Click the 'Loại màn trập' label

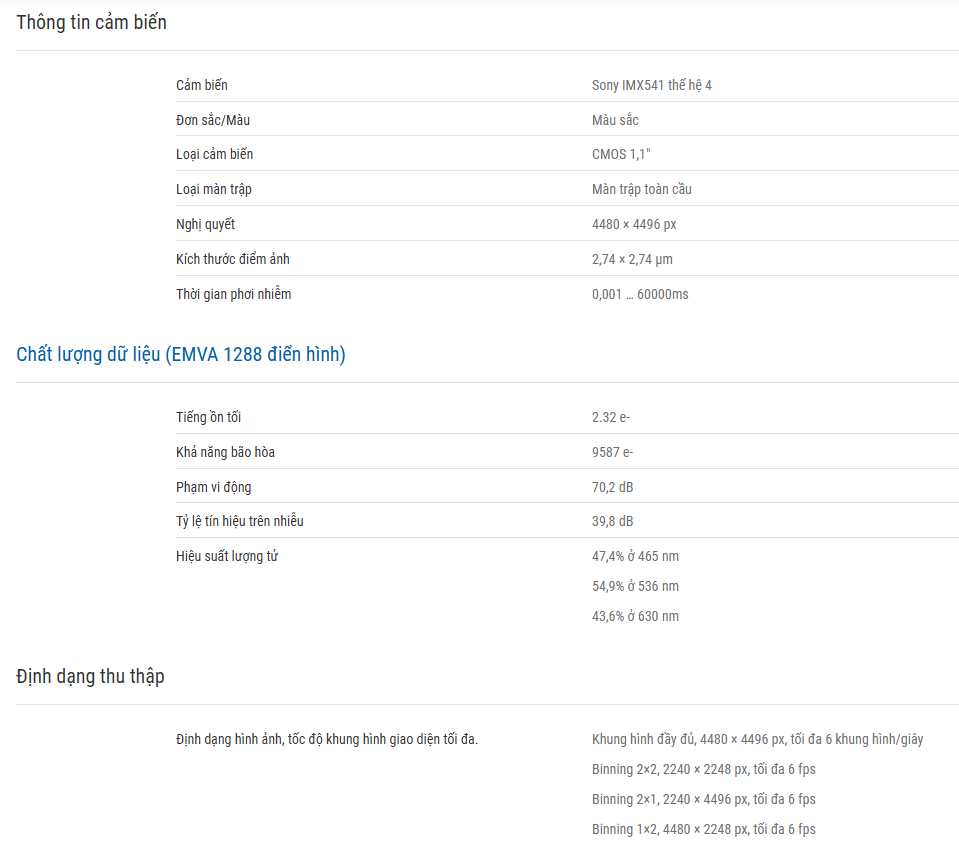[214, 189]
